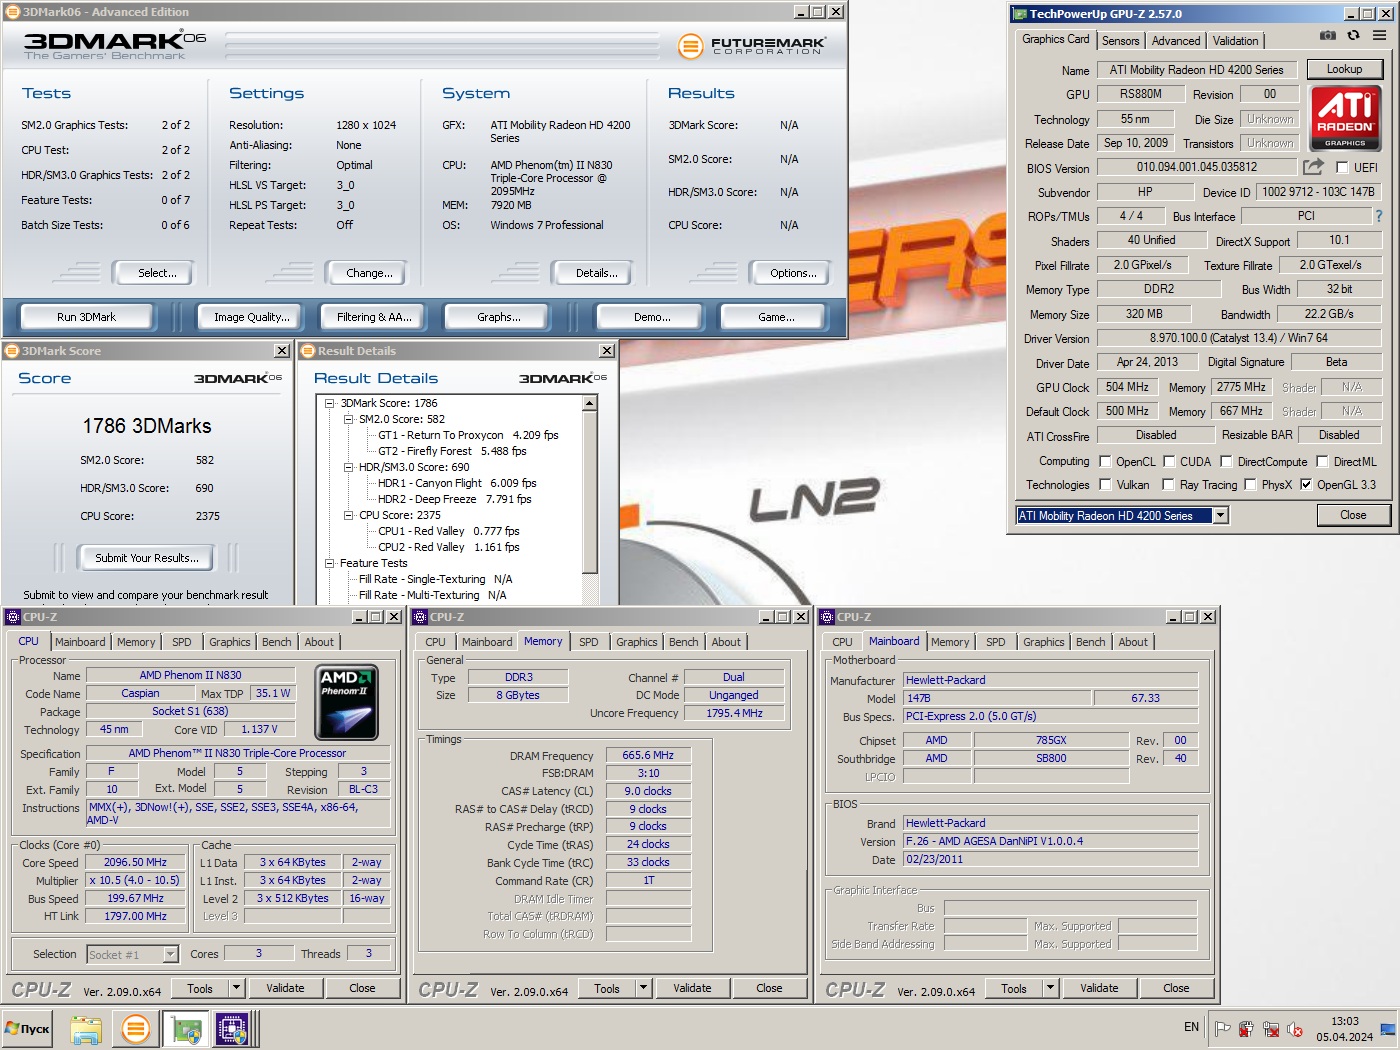1400x1050 pixels.
Task: Close the Result Details window with its X
Action: click(x=607, y=351)
